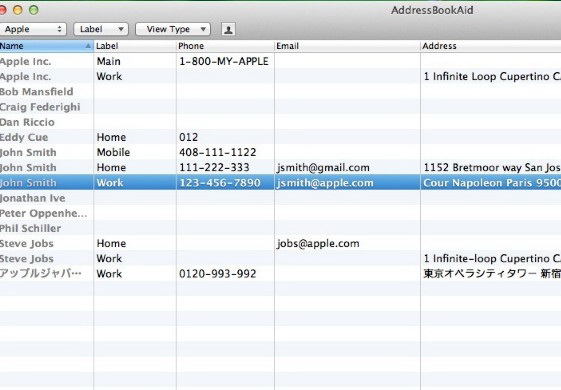Select the Eddy Cue name

coord(24,137)
